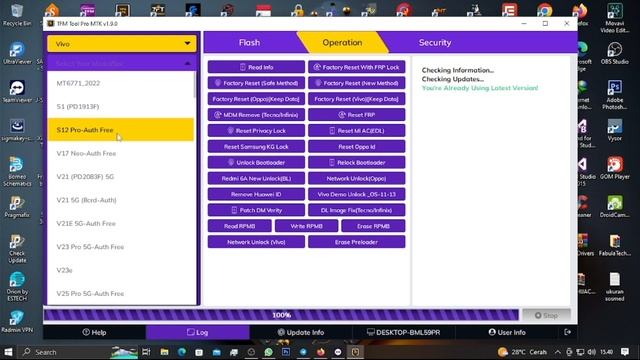Click Unlock Bootloader button
Screen dimensions: 640x360
point(256,162)
